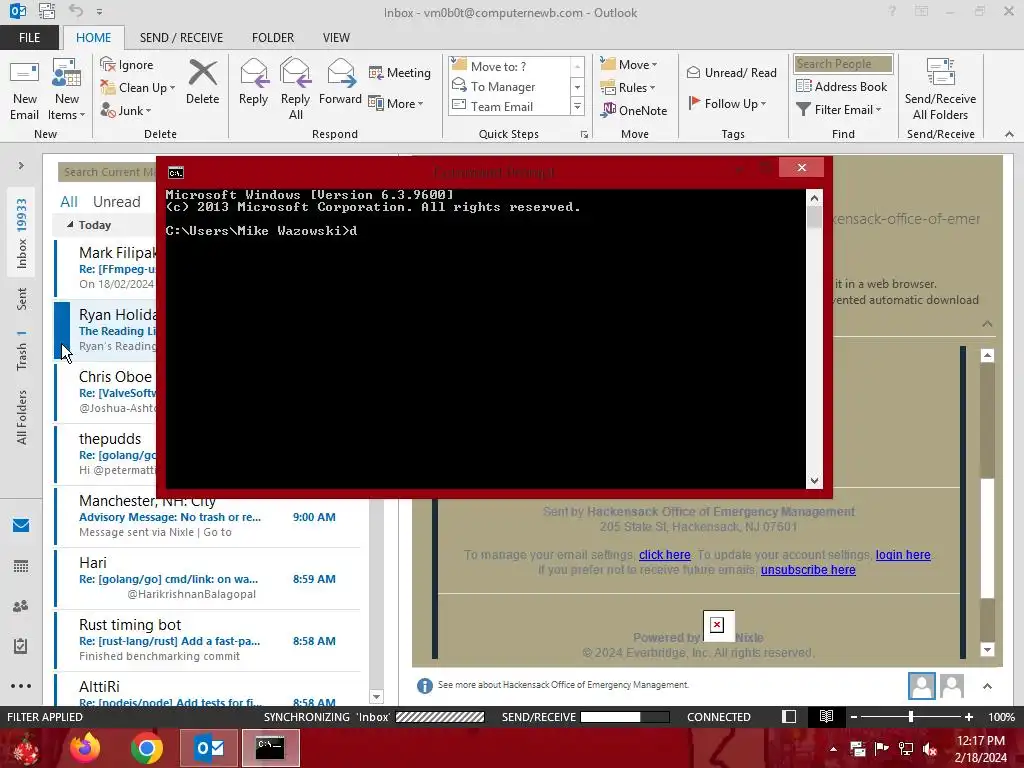Expand the Quick Steps gallery
The width and height of the screenshot is (1024, 768).
pyautogui.click(x=577, y=106)
